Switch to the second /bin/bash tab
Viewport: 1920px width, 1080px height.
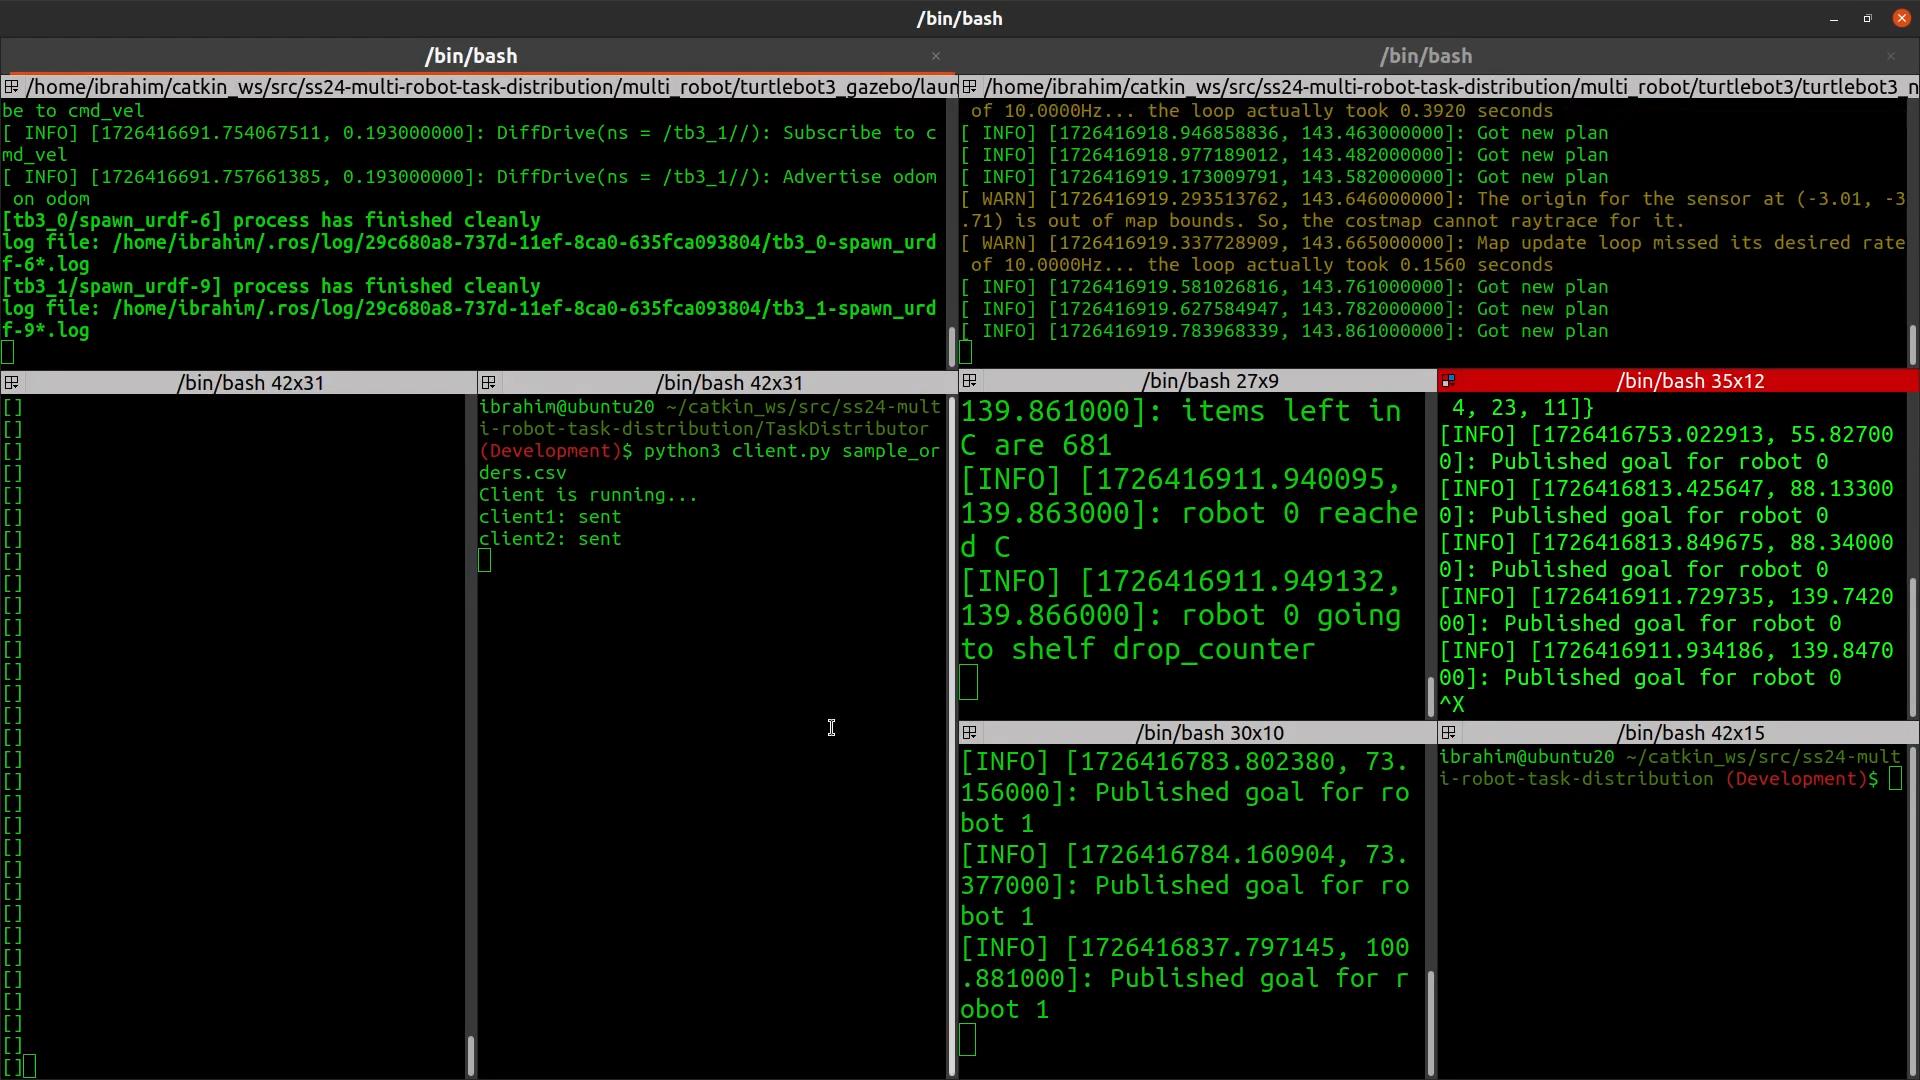(1426, 56)
